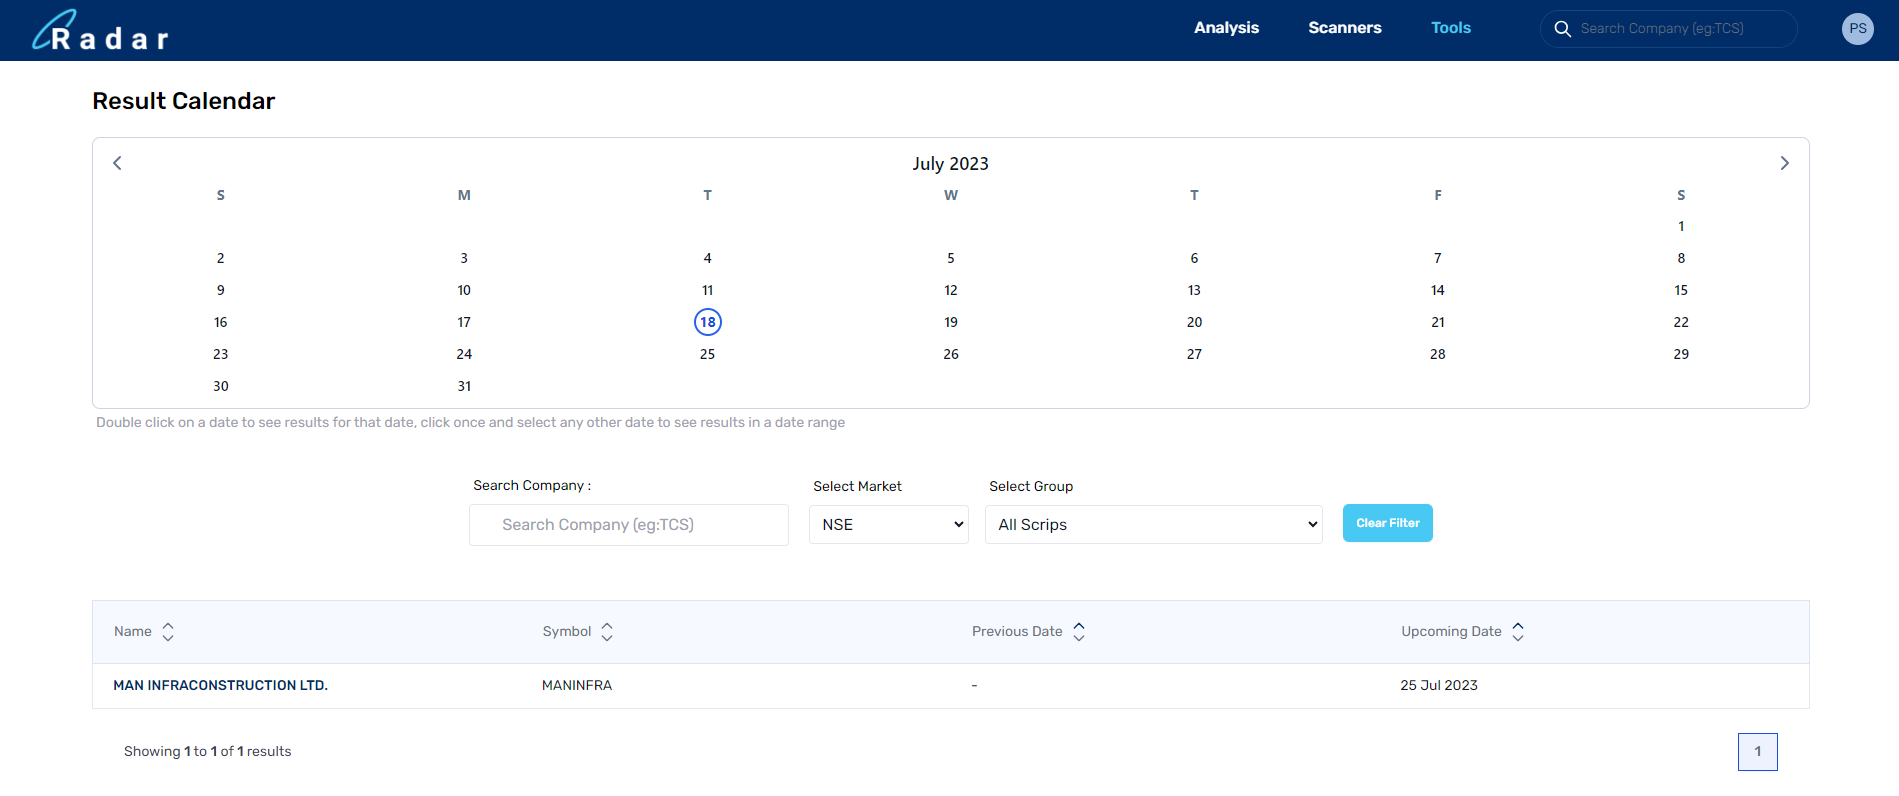Select July 19 on calendar
Image resolution: width=1899 pixels, height=796 pixels.
point(951,322)
